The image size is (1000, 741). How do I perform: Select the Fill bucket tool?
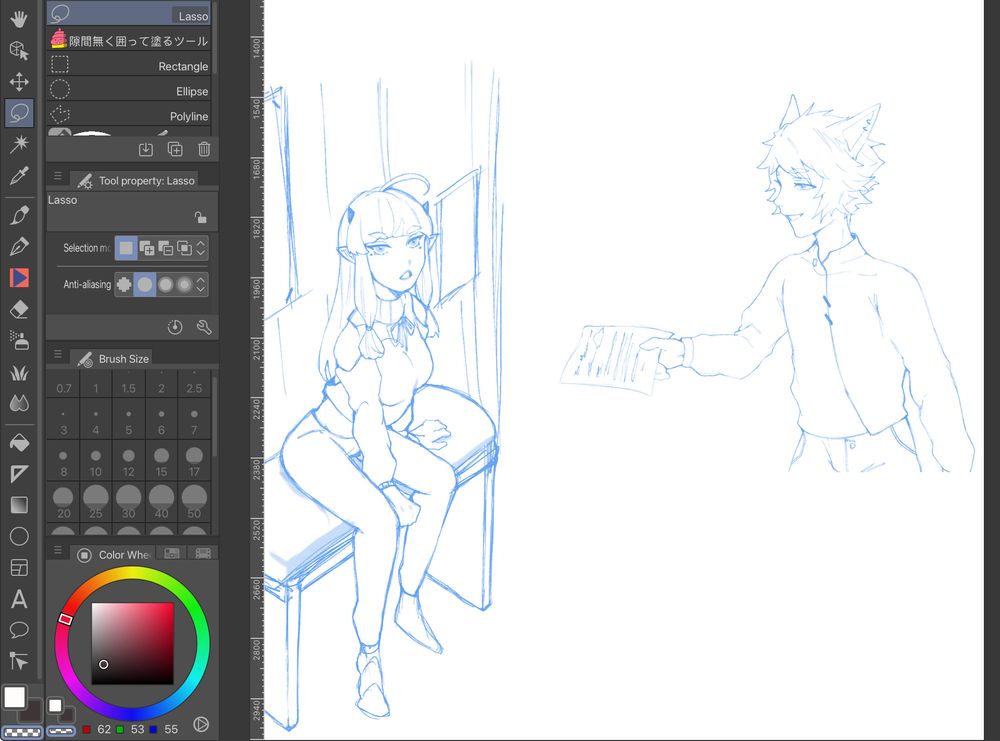(x=19, y=442)
